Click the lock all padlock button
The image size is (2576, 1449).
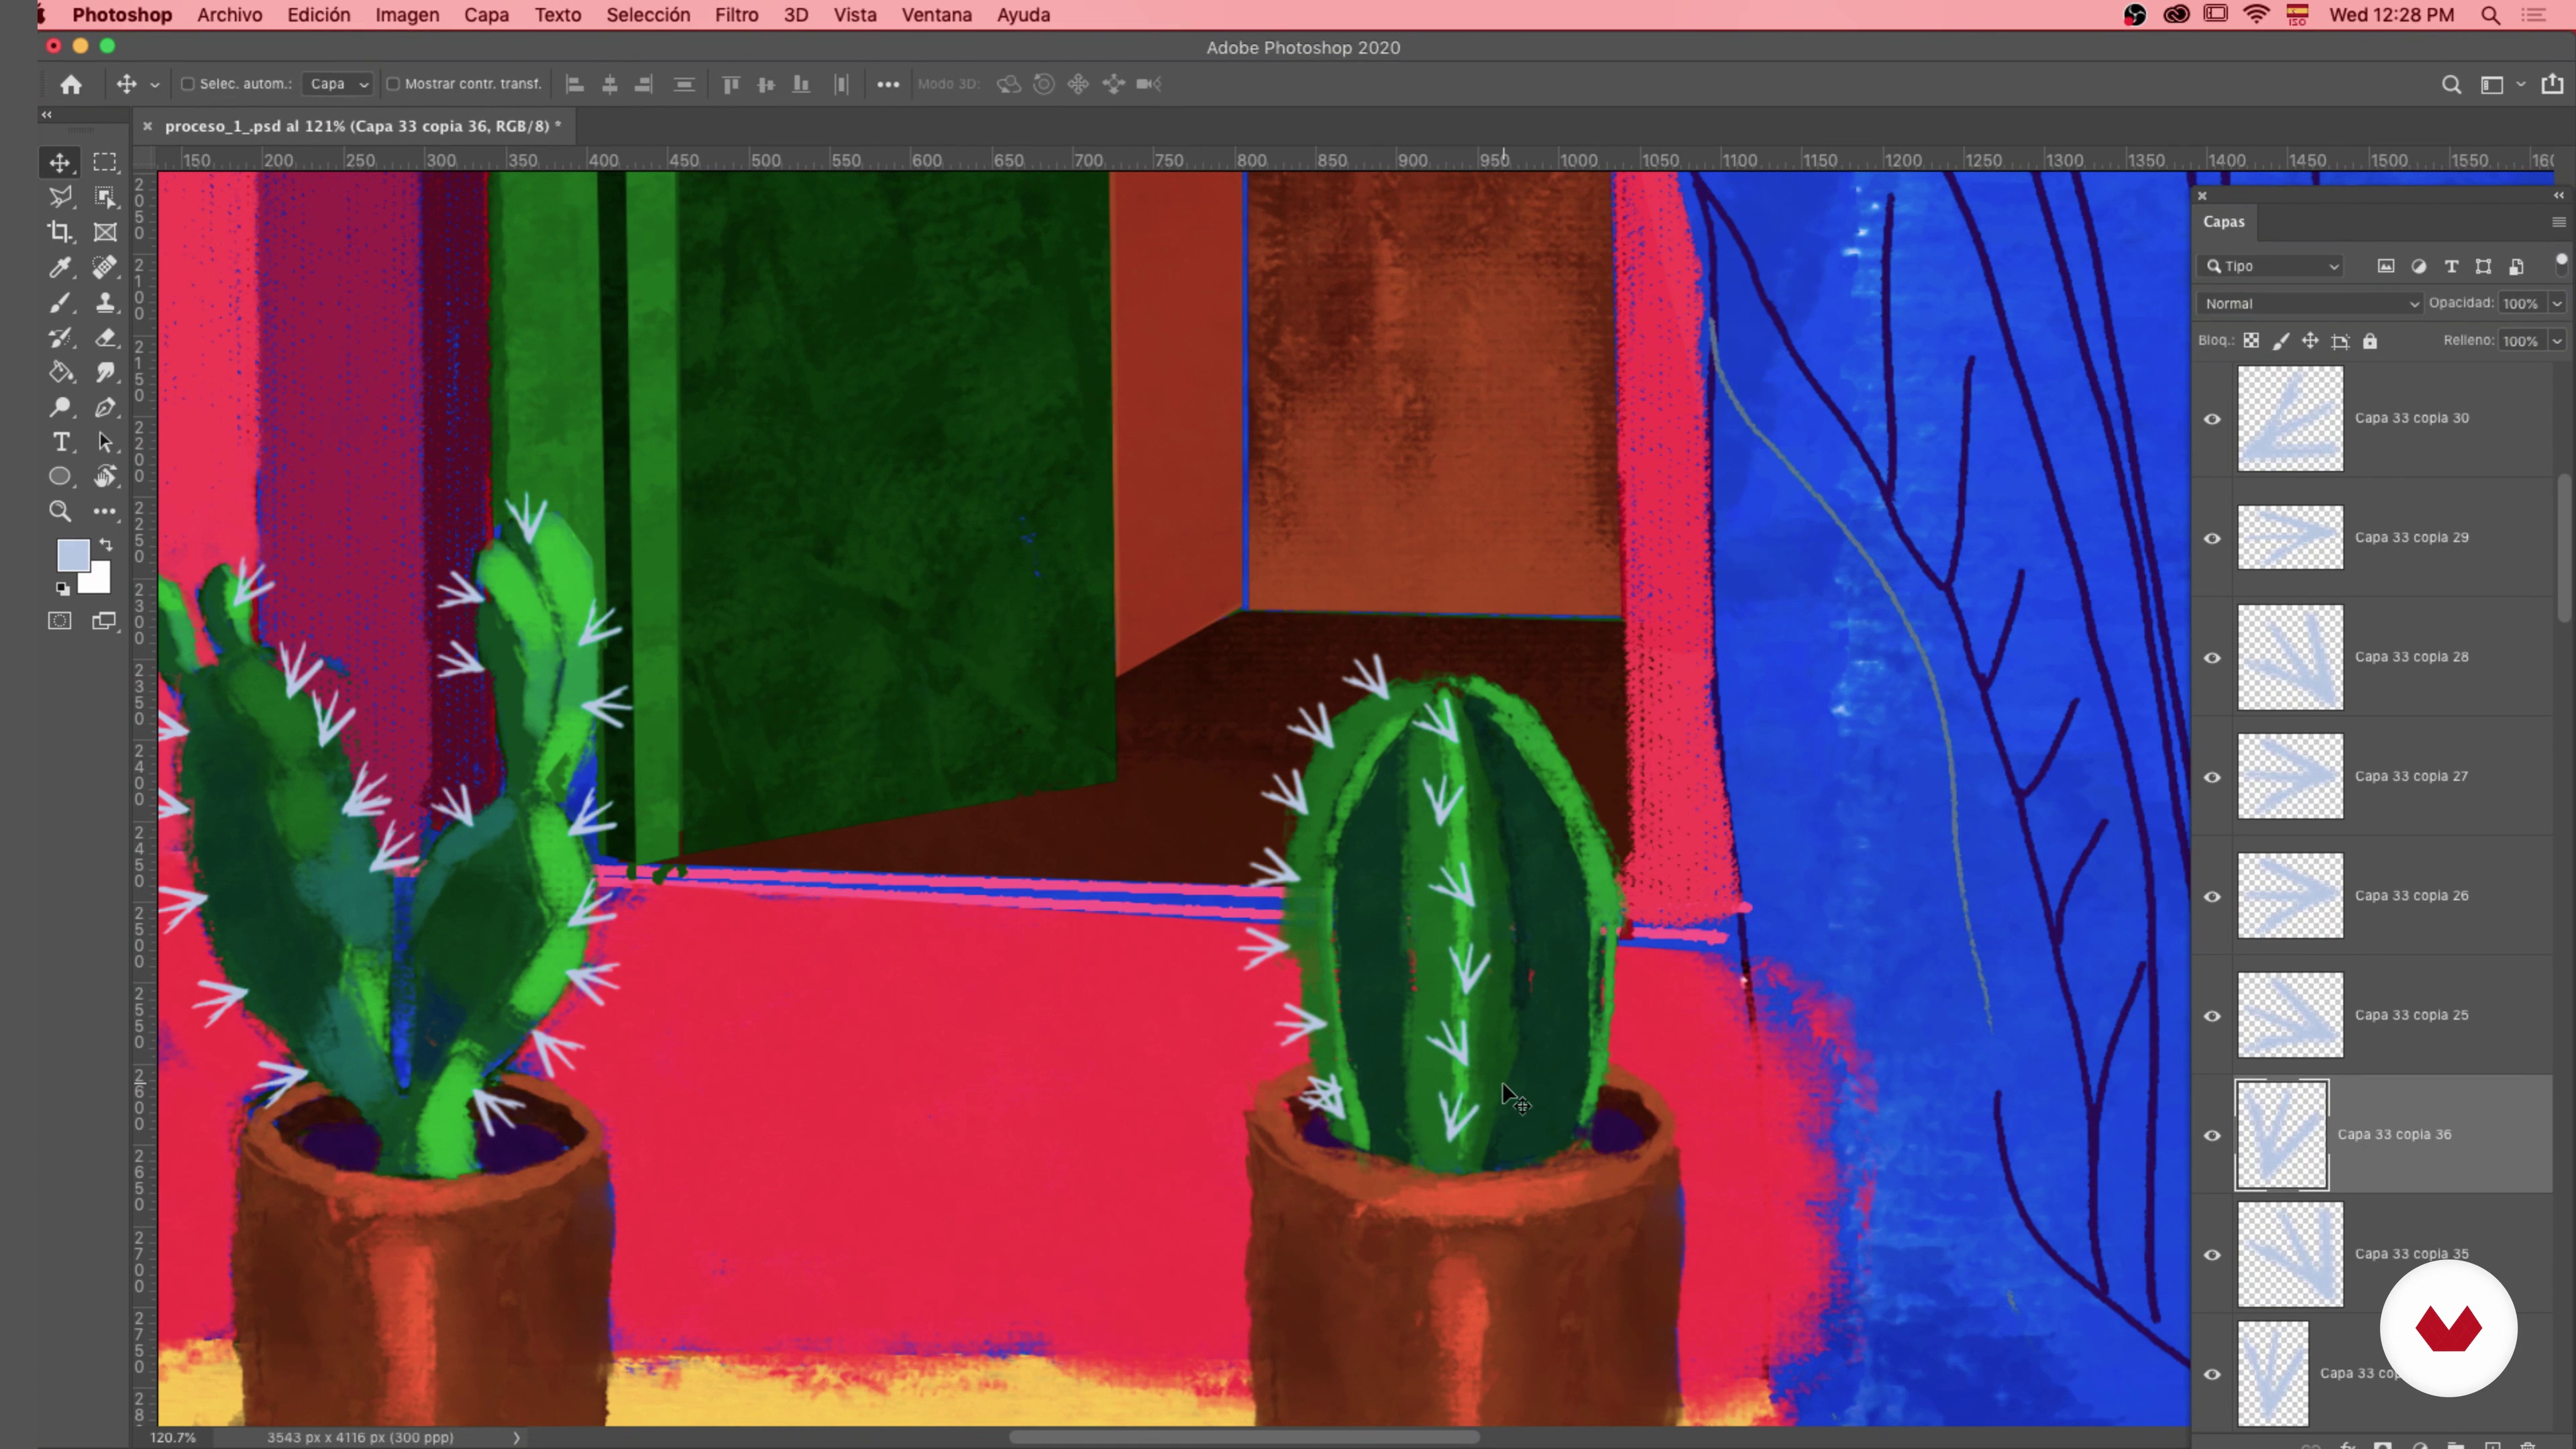pos(2369,341)
